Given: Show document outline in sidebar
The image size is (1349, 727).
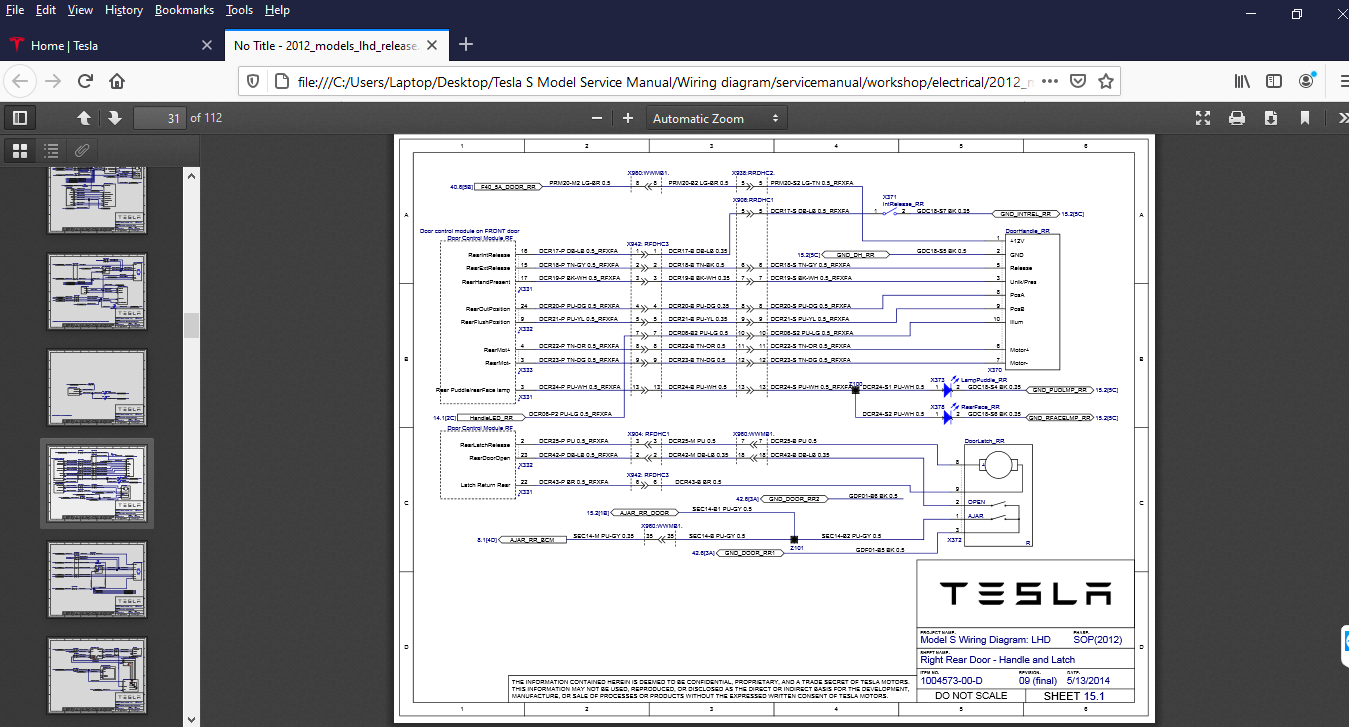Looking at the screenshot, I should click(x=51, y=151).
